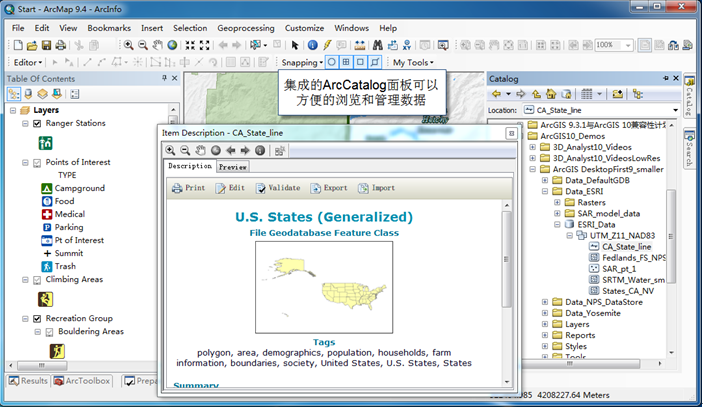
Task: Select States_CA_NV in the Catalog tree
Action: 626,291
